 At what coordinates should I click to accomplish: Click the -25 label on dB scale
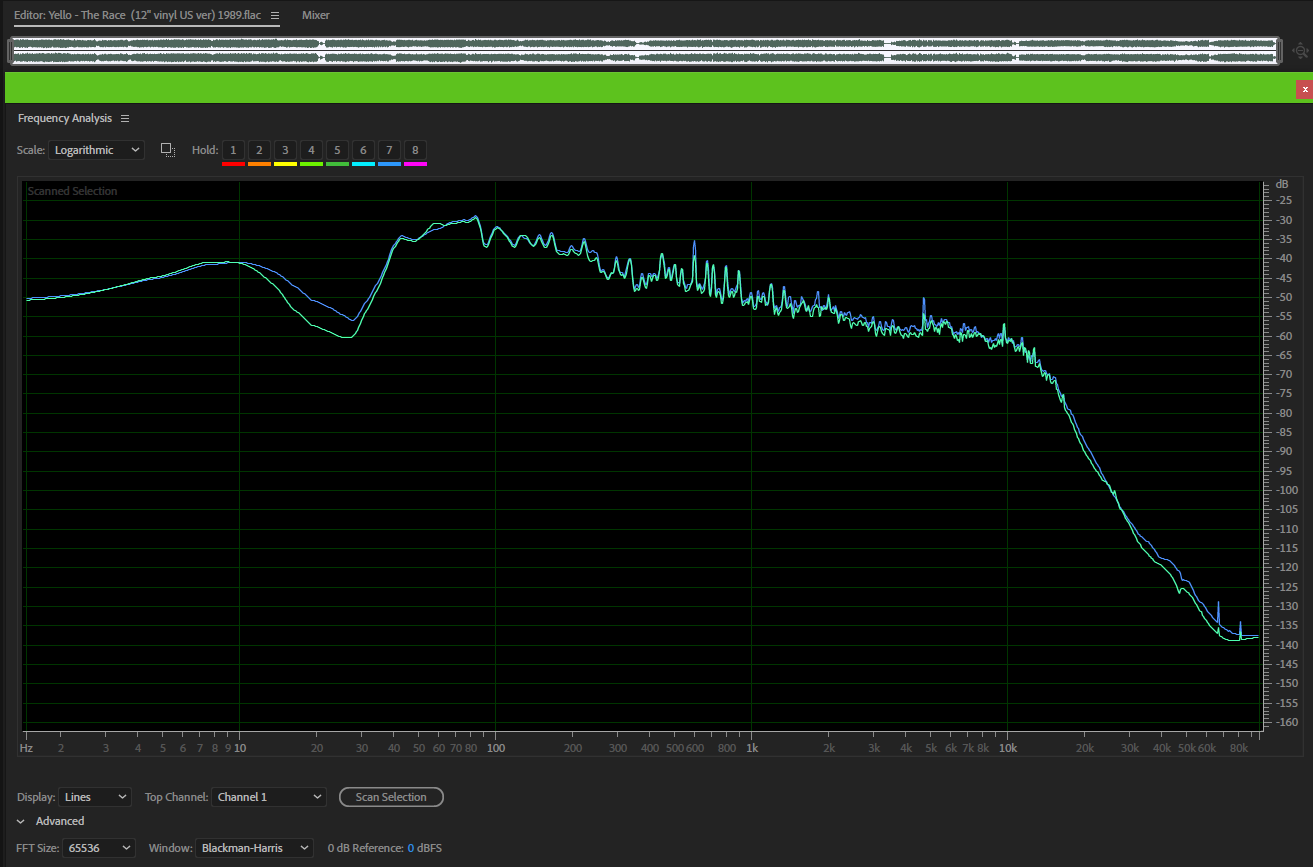pyautogui.click(x=1283, y=201)
